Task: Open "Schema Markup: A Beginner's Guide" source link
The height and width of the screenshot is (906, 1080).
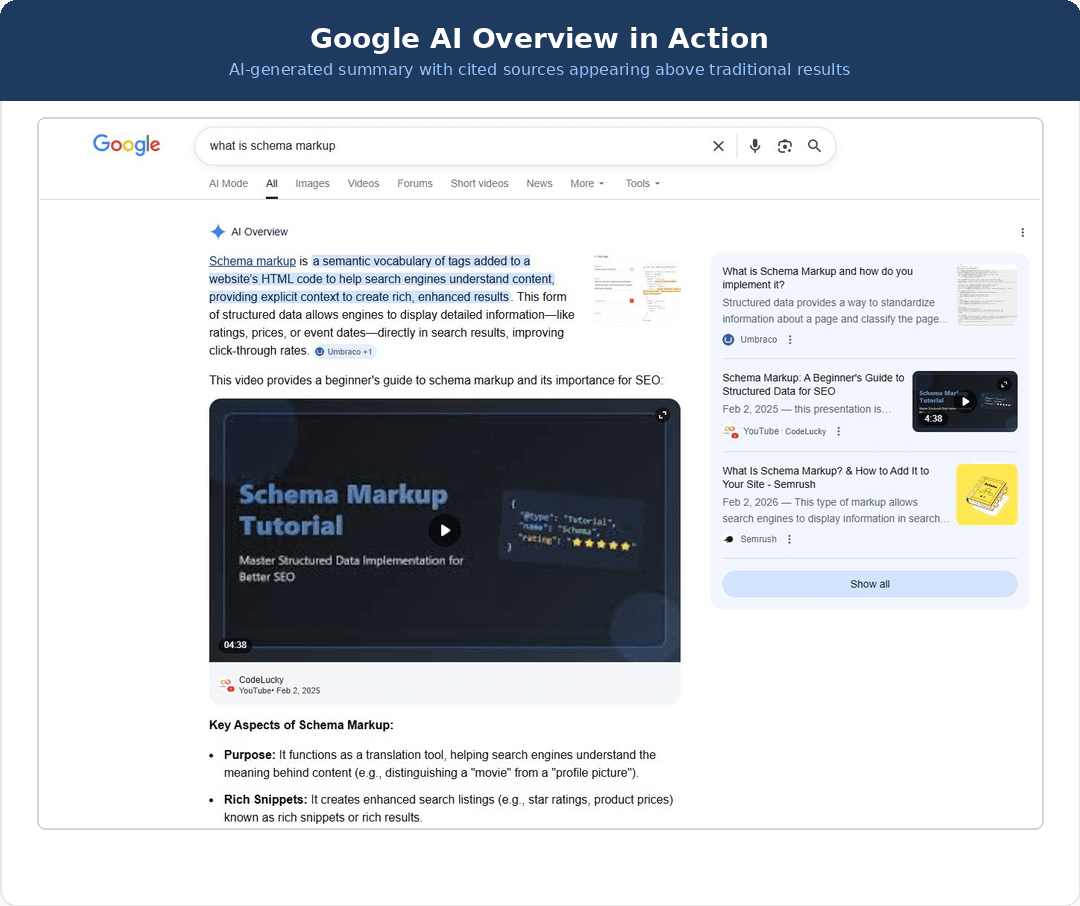Action: click(x=813, y=384)
